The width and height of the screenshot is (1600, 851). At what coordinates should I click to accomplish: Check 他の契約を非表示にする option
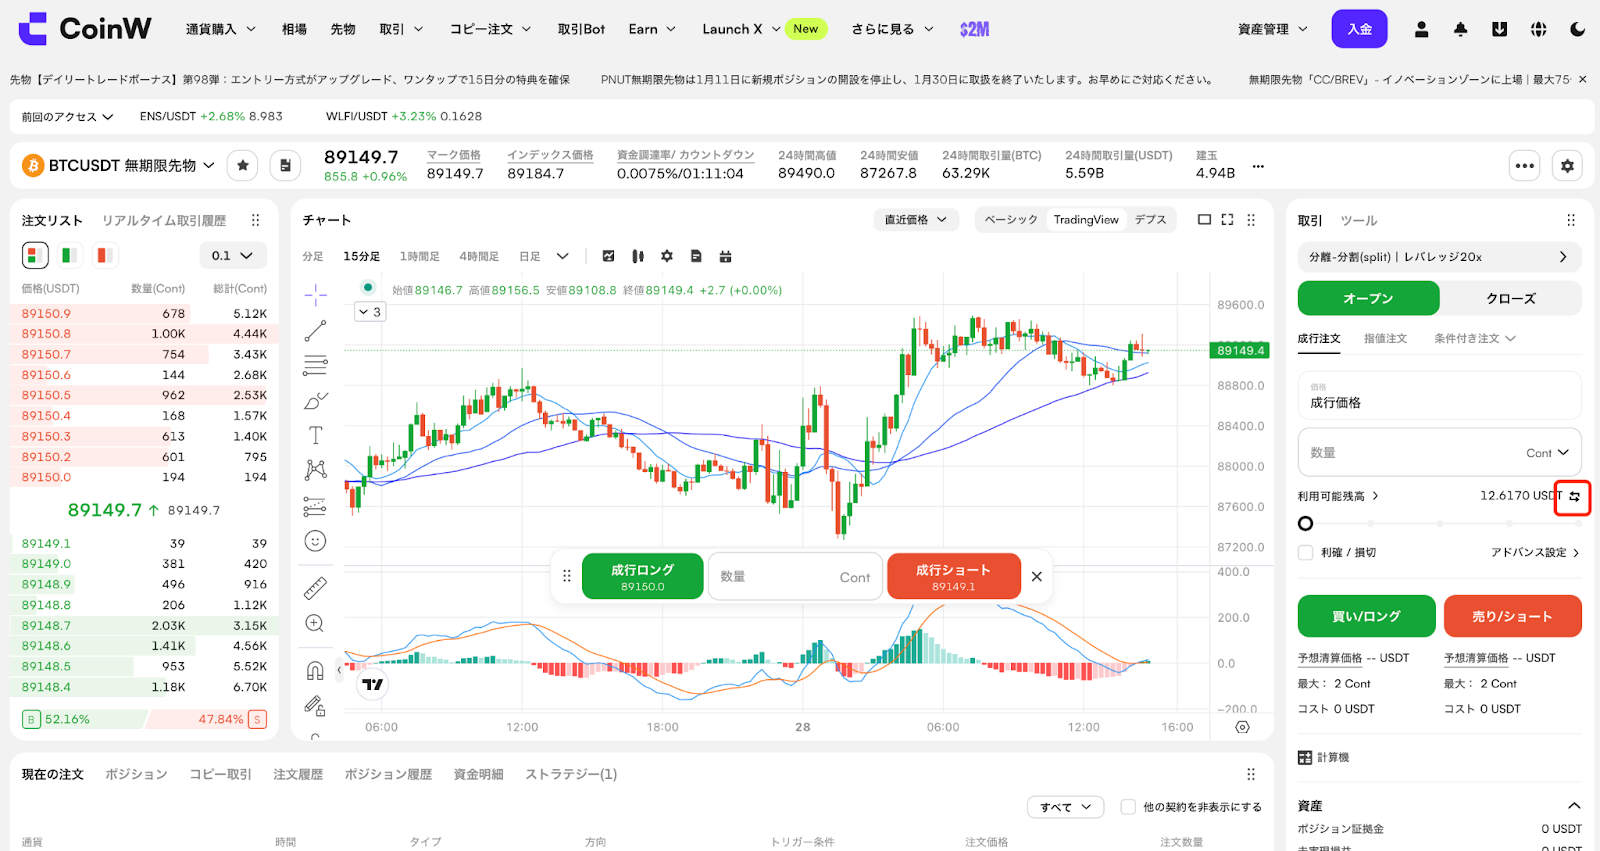coord(1128,807)
